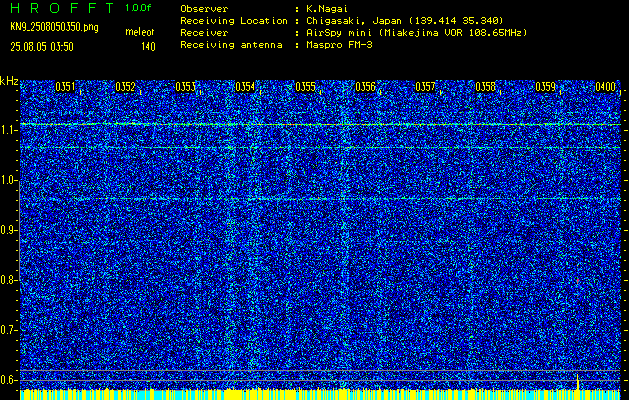Image resolution: width=629 pixels, height=400 pixels.
Task: Click the observer name K.Nagai
Action: pos(326,9)
